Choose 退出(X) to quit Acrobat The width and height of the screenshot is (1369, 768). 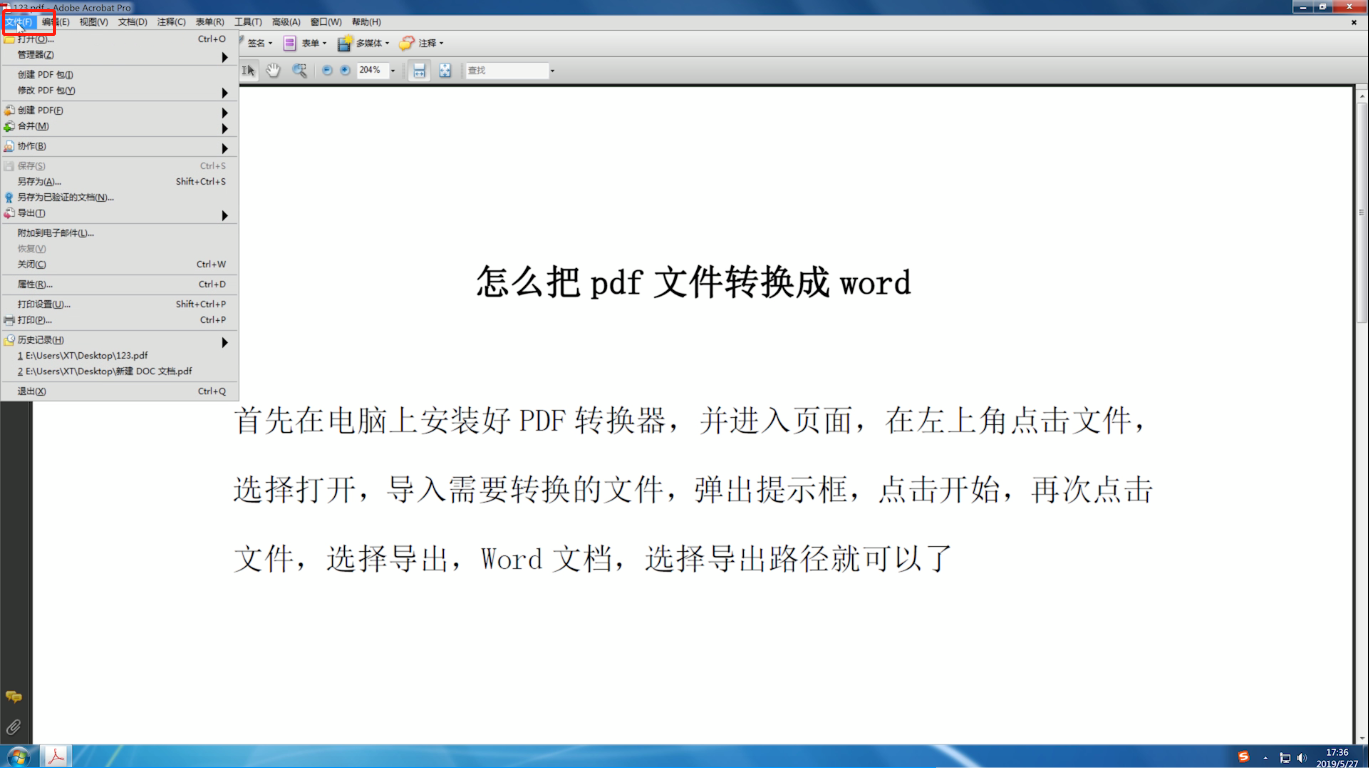[x=119, y=391]
